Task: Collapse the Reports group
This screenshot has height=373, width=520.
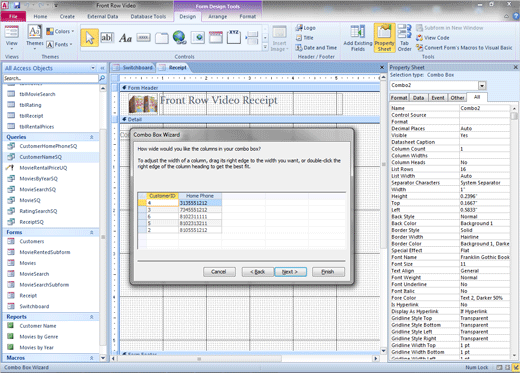Action: click(91, 317)
